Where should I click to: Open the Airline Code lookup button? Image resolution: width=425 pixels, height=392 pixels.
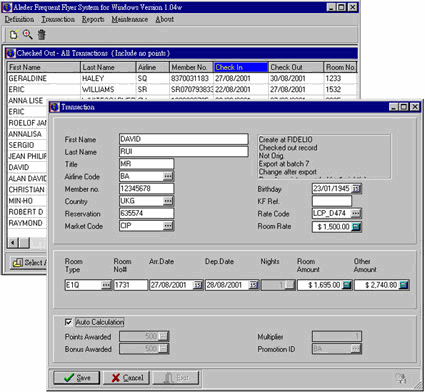click(x=168, y=176)
